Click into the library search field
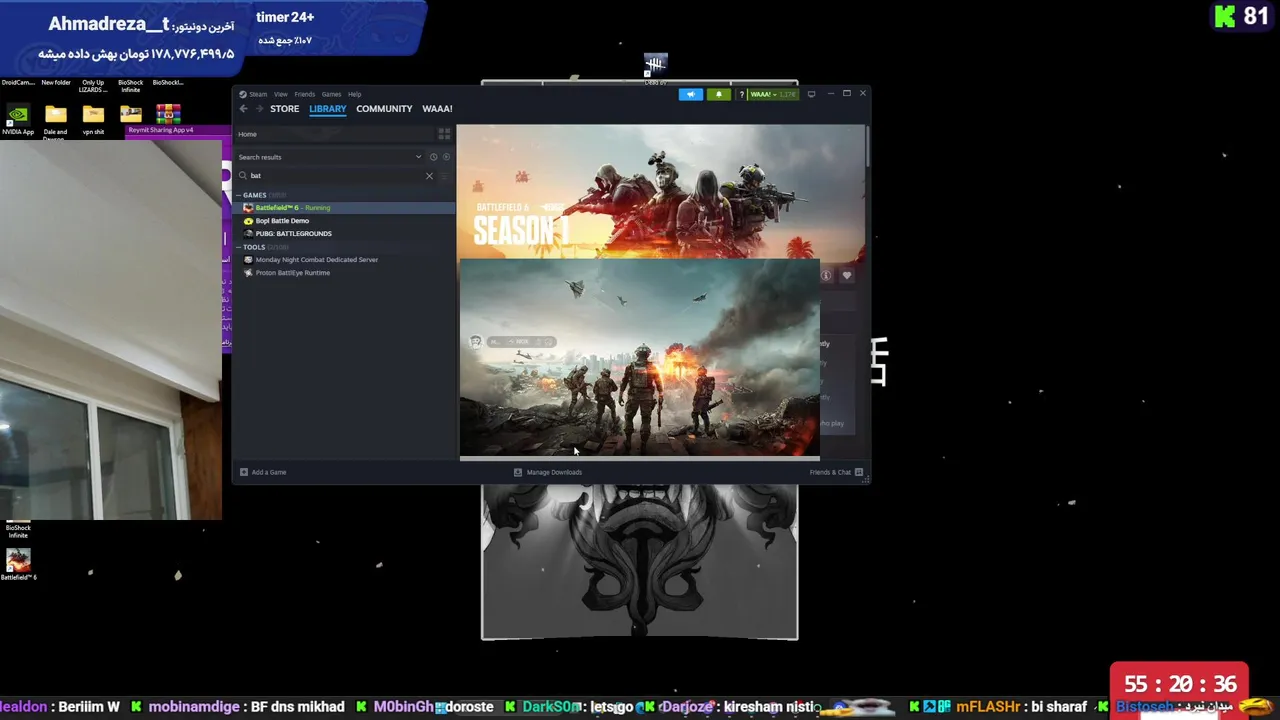This screenshot has width=1280, height=720. tap(336, 176)
